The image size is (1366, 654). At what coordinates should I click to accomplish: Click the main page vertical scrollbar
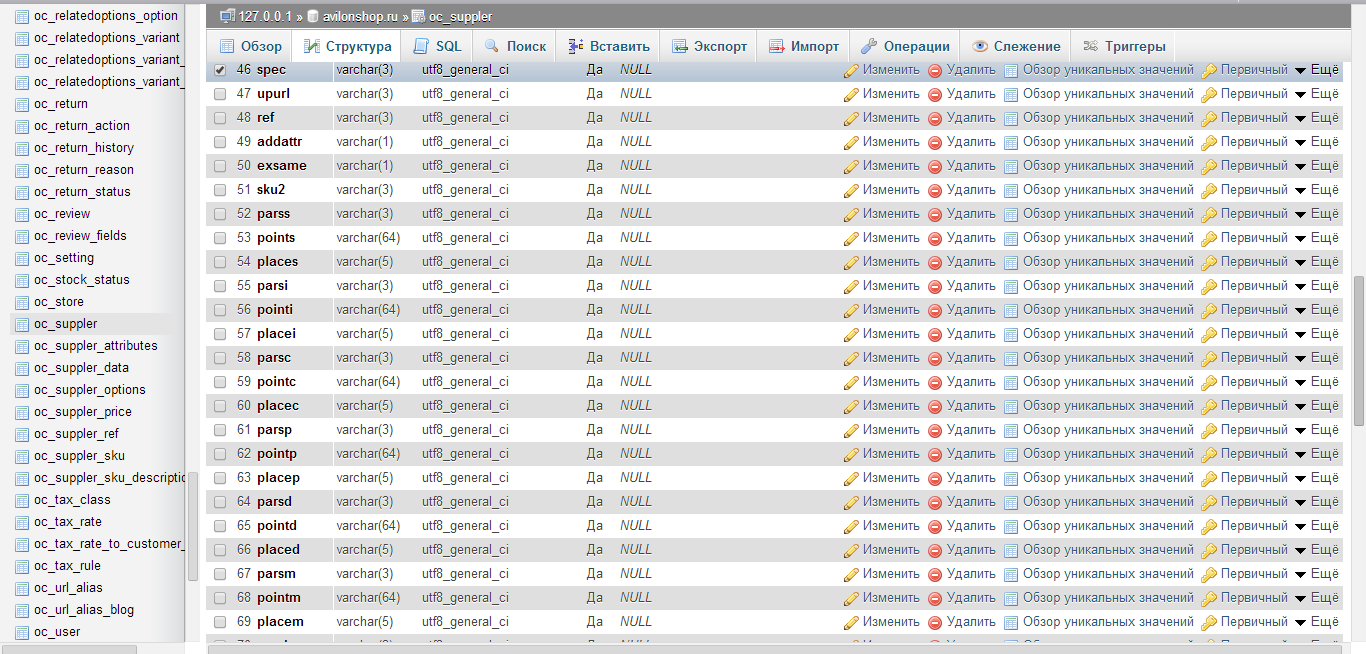click(1358, 351)
